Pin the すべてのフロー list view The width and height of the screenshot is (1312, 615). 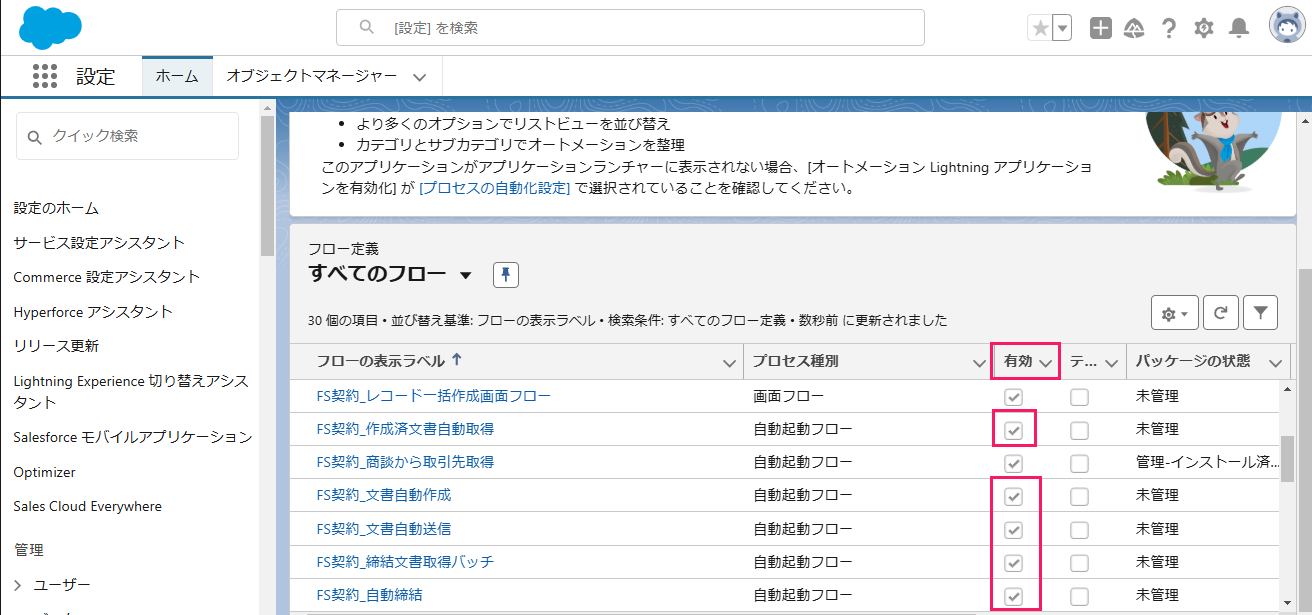pos(506,275)
